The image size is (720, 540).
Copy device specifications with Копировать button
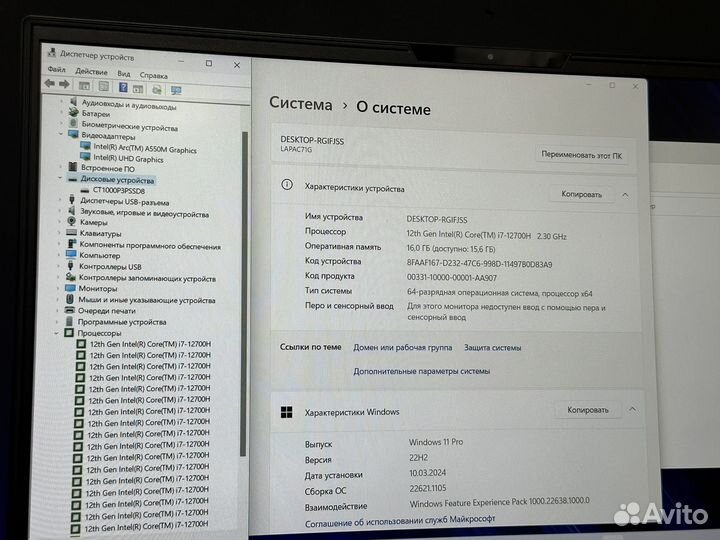pyautogui.click(x=581, y=194)
